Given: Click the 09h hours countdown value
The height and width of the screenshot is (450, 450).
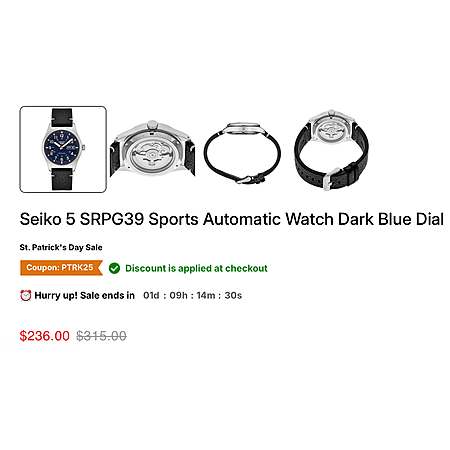Looking at the screenshot, I should [179, 295].
